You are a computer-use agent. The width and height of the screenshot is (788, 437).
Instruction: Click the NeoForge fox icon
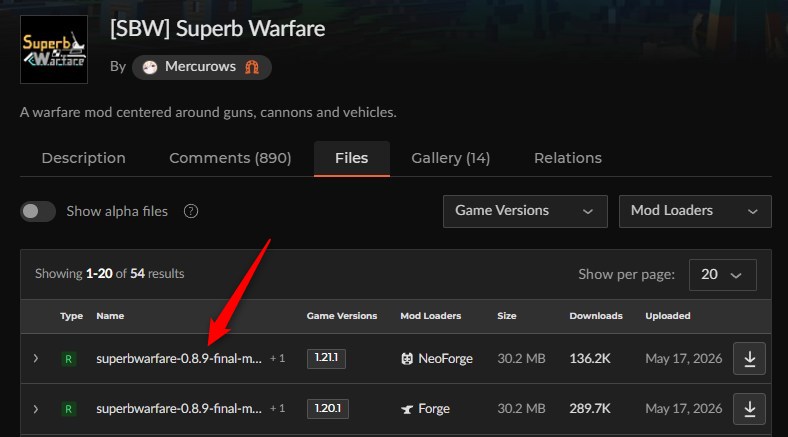pos(407,359)
